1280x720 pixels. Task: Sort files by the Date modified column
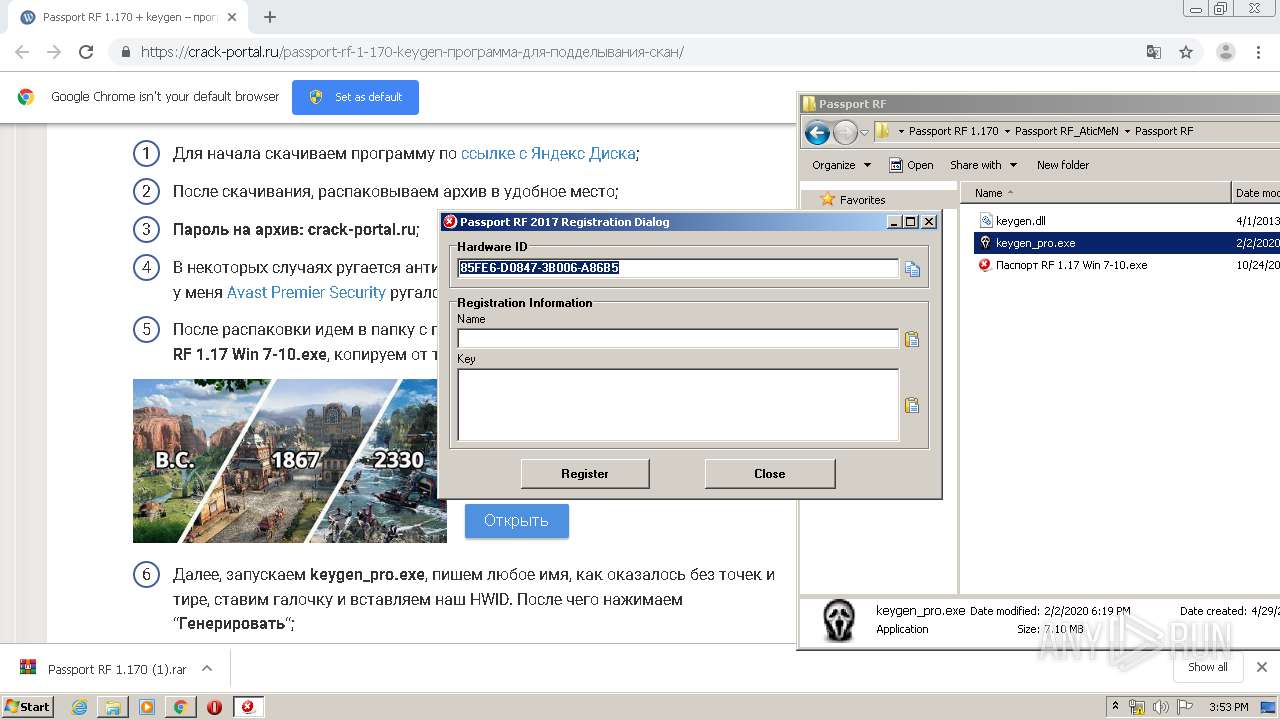[x=1256, y=193]
